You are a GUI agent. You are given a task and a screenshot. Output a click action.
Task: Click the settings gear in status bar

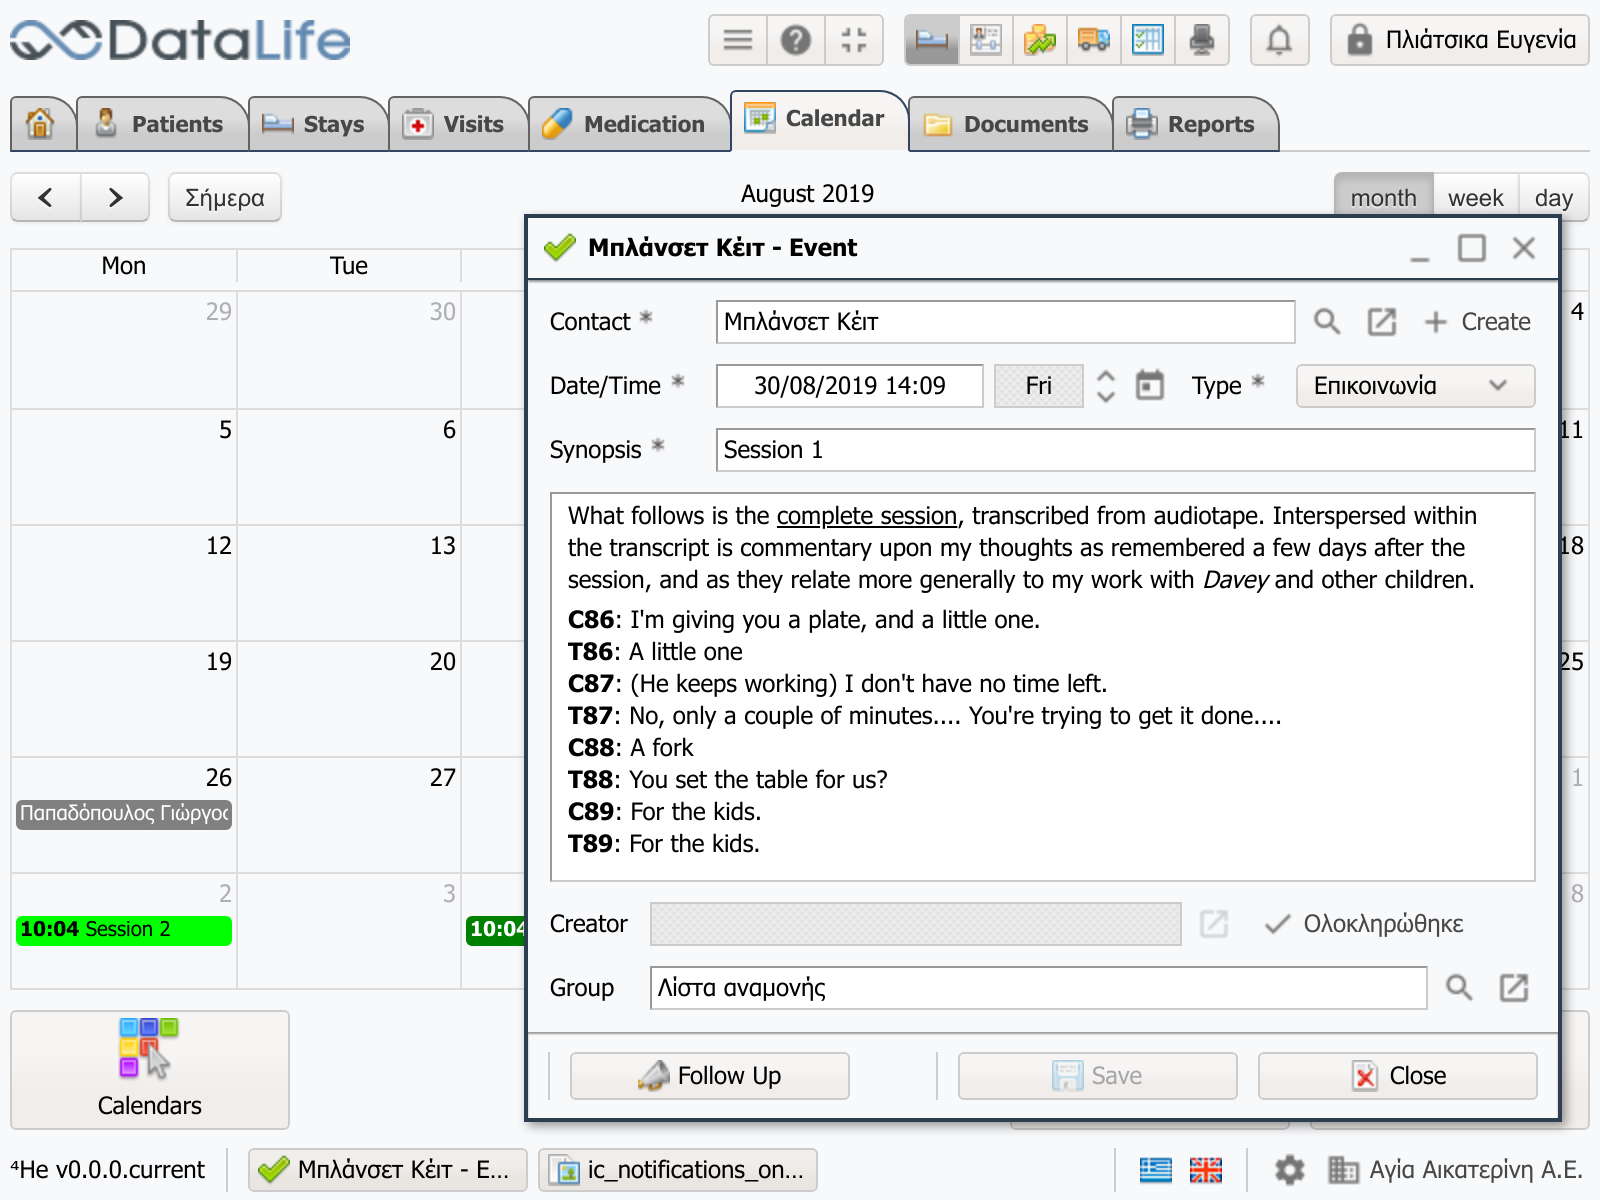tap(1289, 1169)
